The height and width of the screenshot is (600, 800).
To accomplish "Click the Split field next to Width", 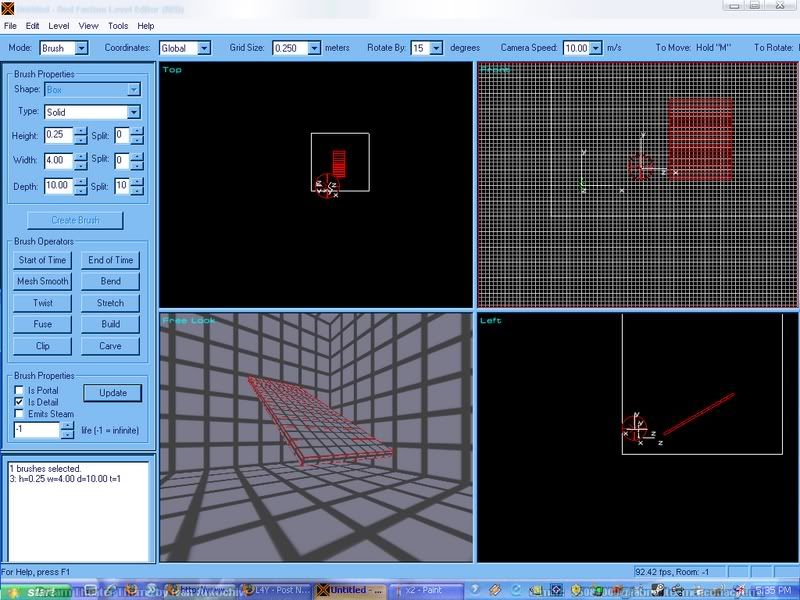I will pyautogui.click(x=122, y=160).
